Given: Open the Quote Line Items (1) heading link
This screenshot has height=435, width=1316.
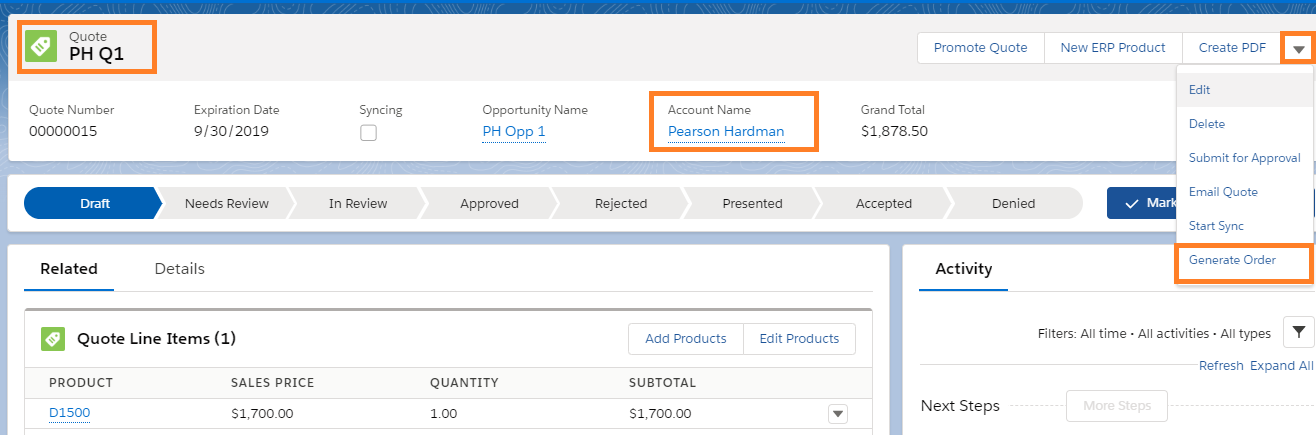Looking at the screenshot, I should tap(156, 339).
